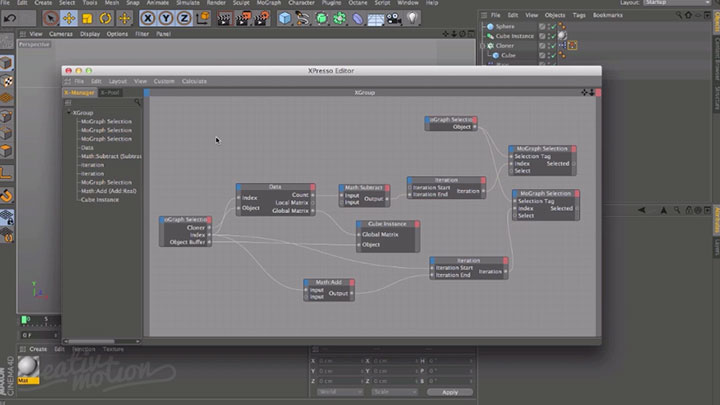Viewport: 720px width, 405px height.
Task: Open the Scale dropdown in Coordinates manager
Action: click(394, 392)
